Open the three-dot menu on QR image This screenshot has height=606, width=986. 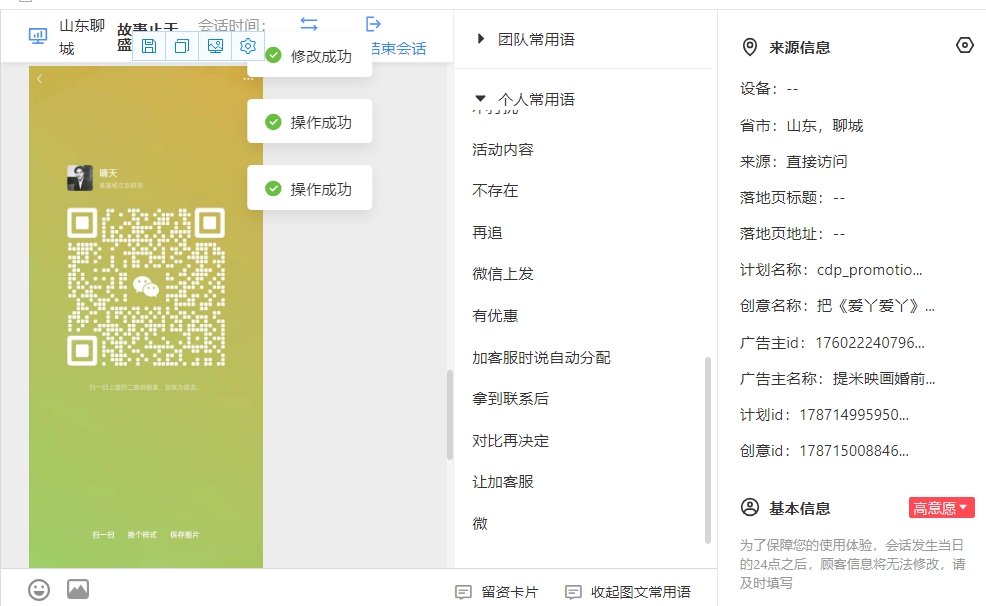click(x=248, y=79)
